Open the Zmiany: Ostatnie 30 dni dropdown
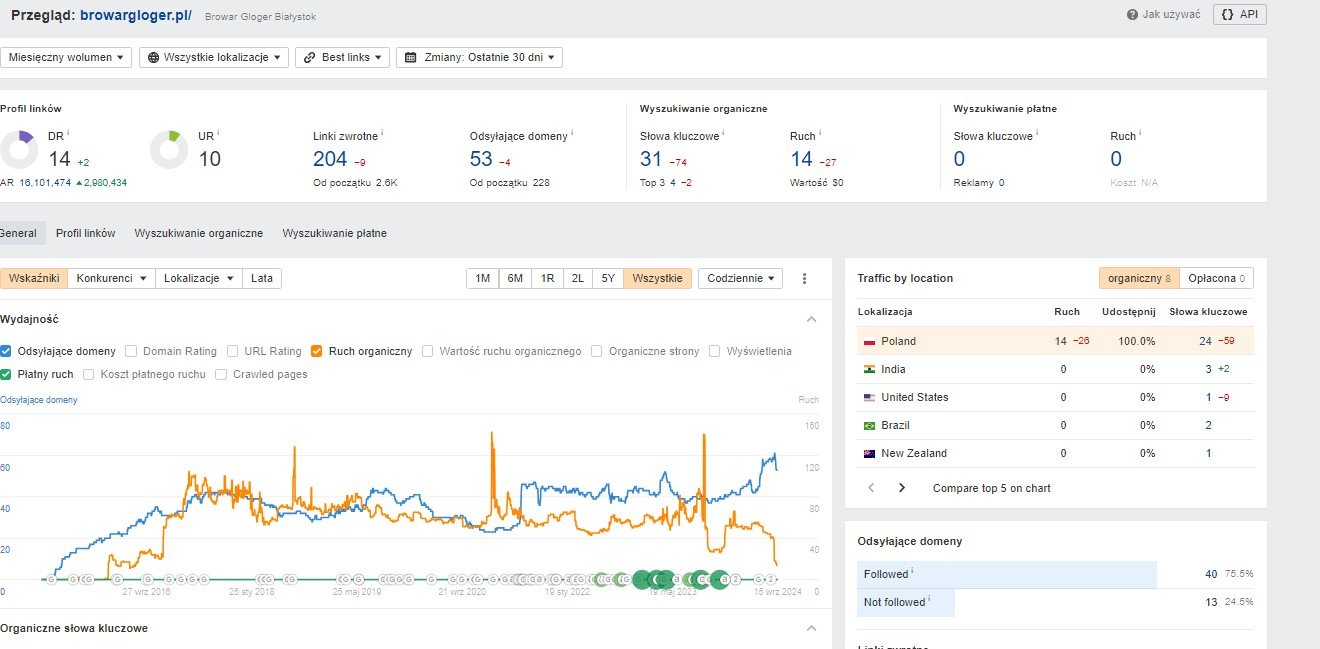This screenshot has height=649, width=1320. pos(479,58)
